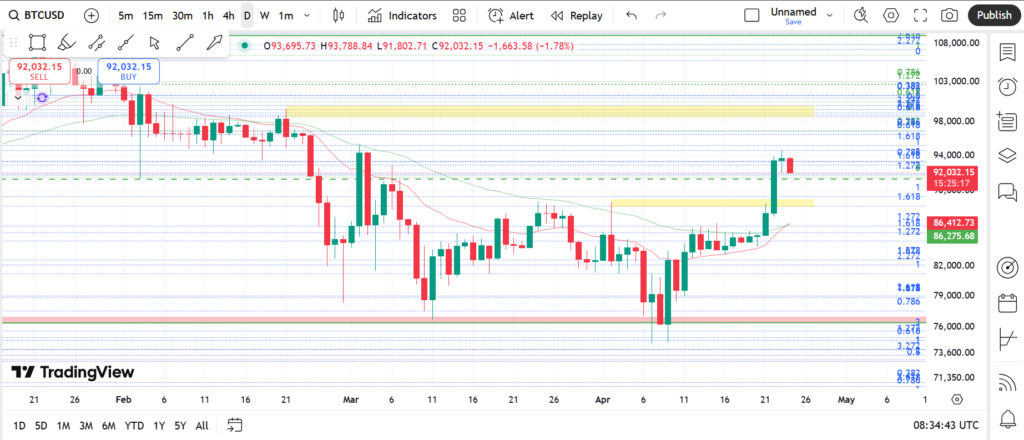Screen dimensions: 1024x440
Task: Open the quick search icon
Action: pos(861,15)
